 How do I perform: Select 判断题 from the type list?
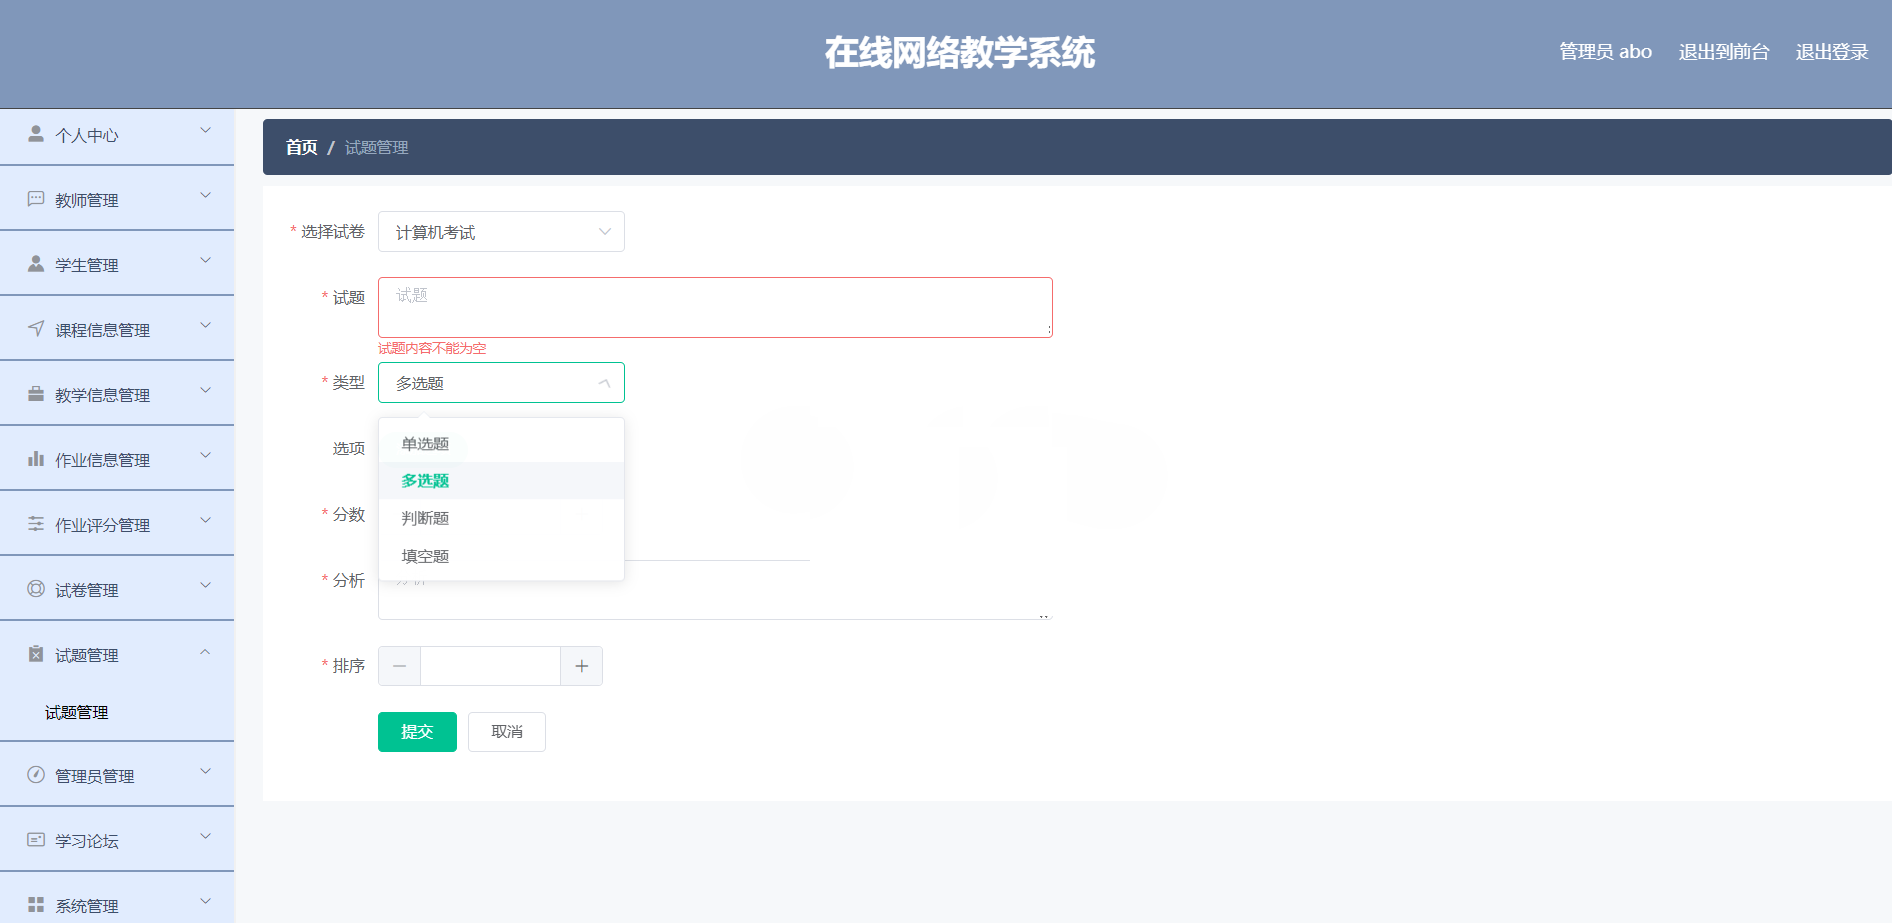pos(423,518)
